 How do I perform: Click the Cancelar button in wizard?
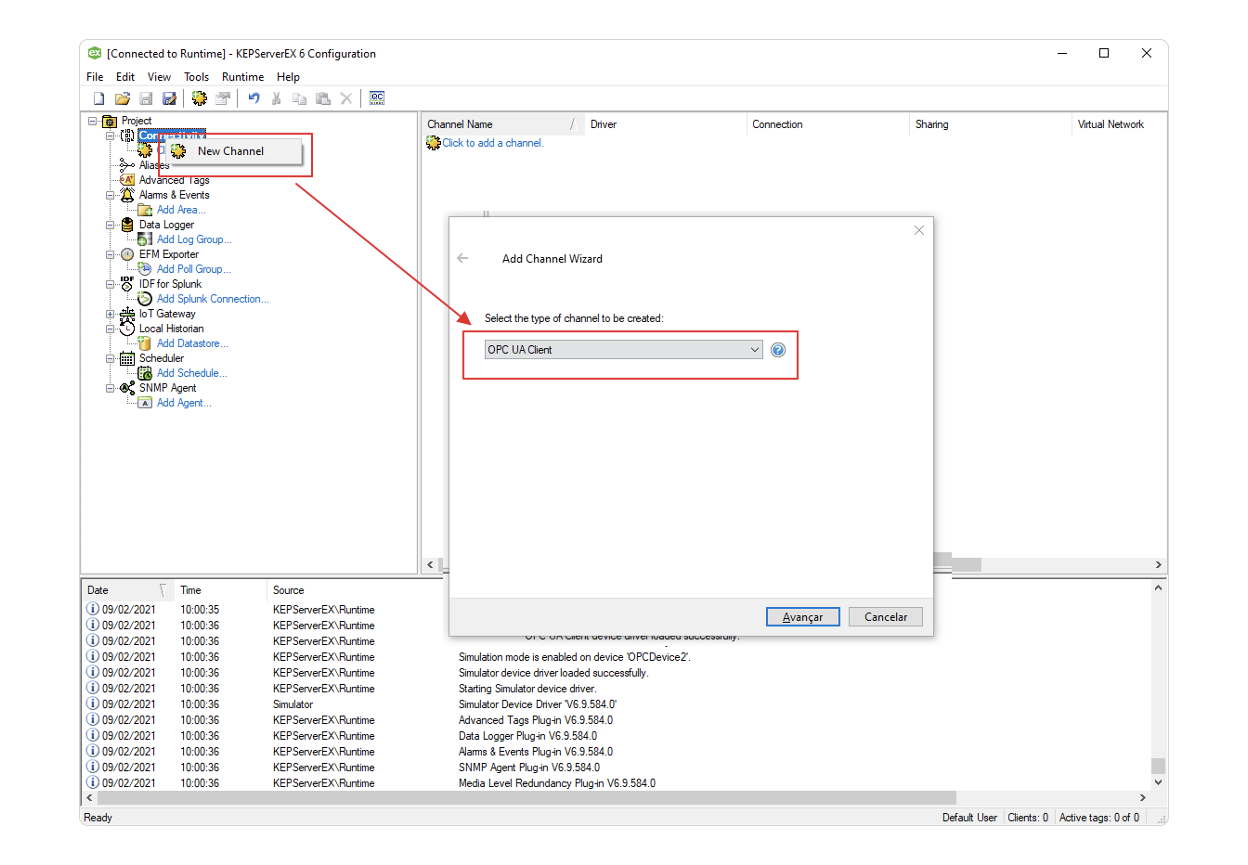[886, 617]
